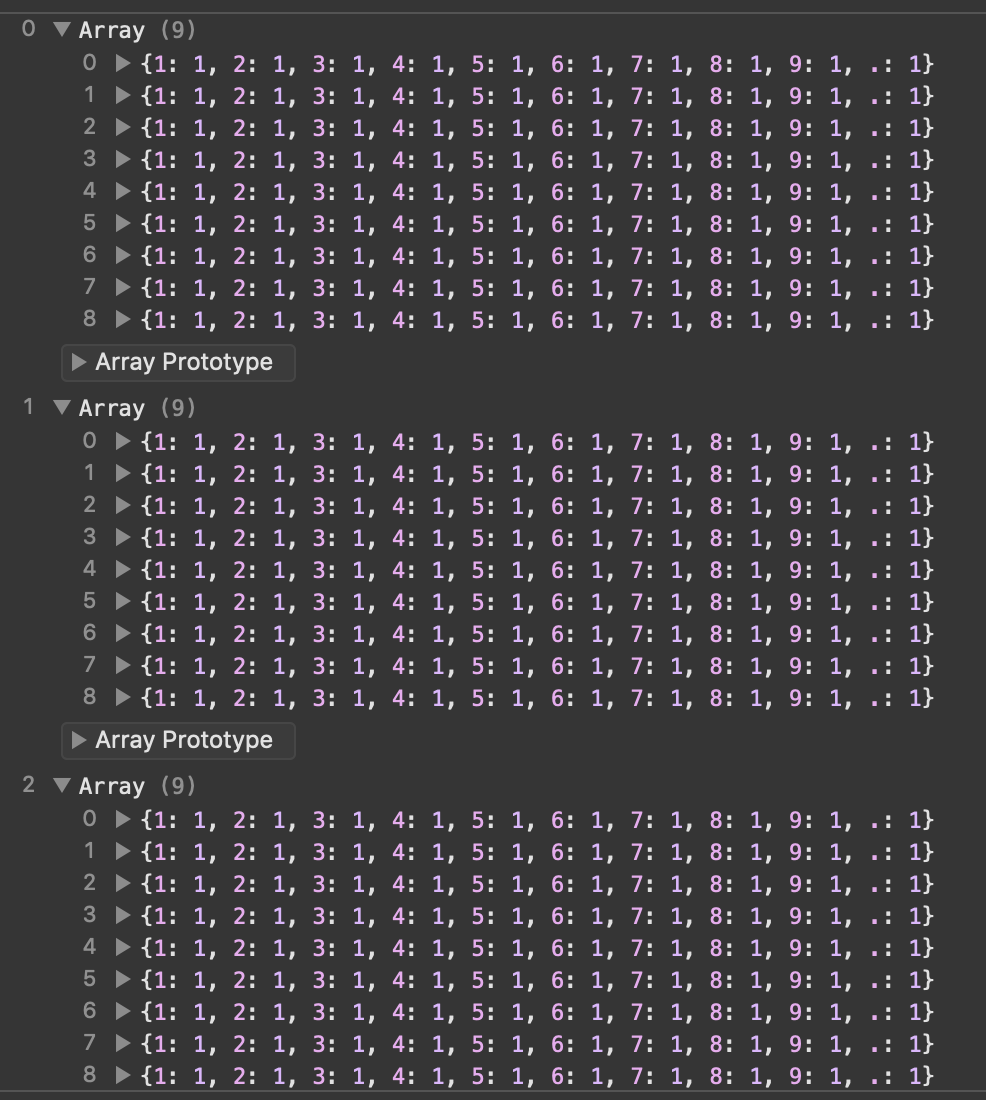This screenshot has width=986, height=1100.
Task: Collapse the outer array at index 2
Action: point(62,786)
